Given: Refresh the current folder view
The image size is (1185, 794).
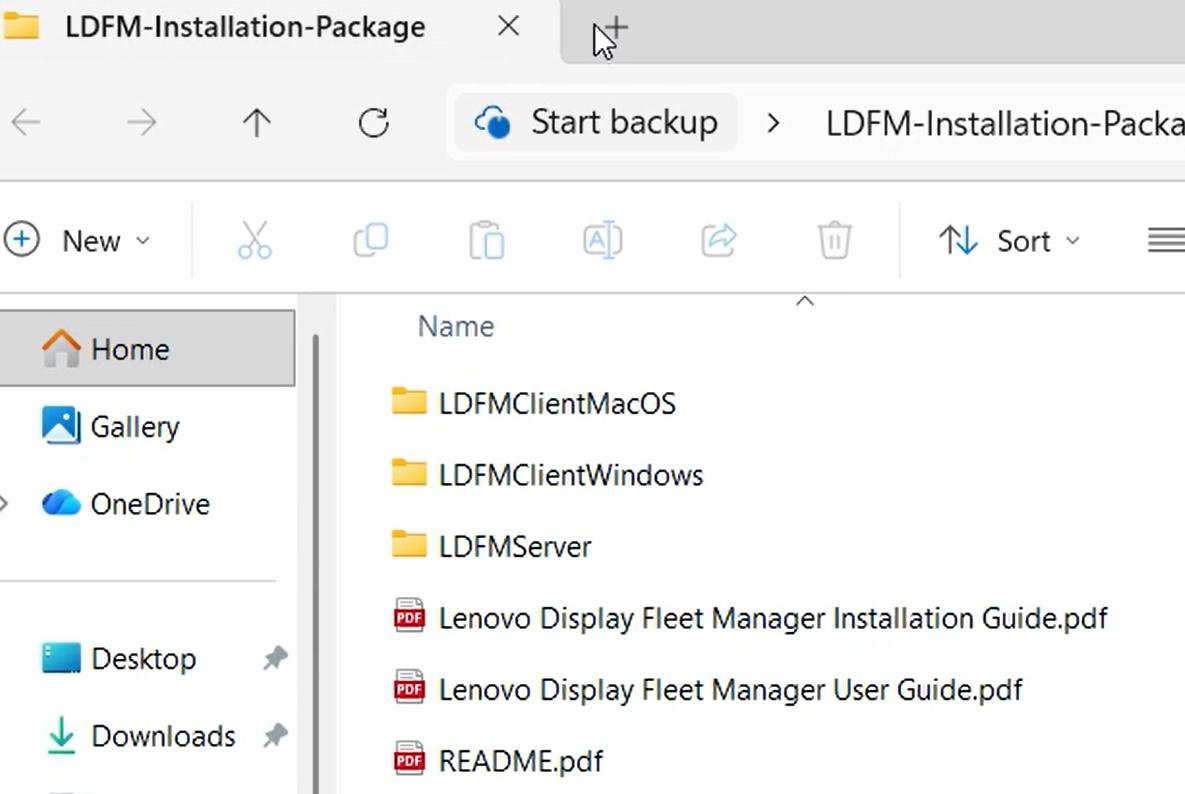Looking at the screenshot, I should [x=373, y=122].
